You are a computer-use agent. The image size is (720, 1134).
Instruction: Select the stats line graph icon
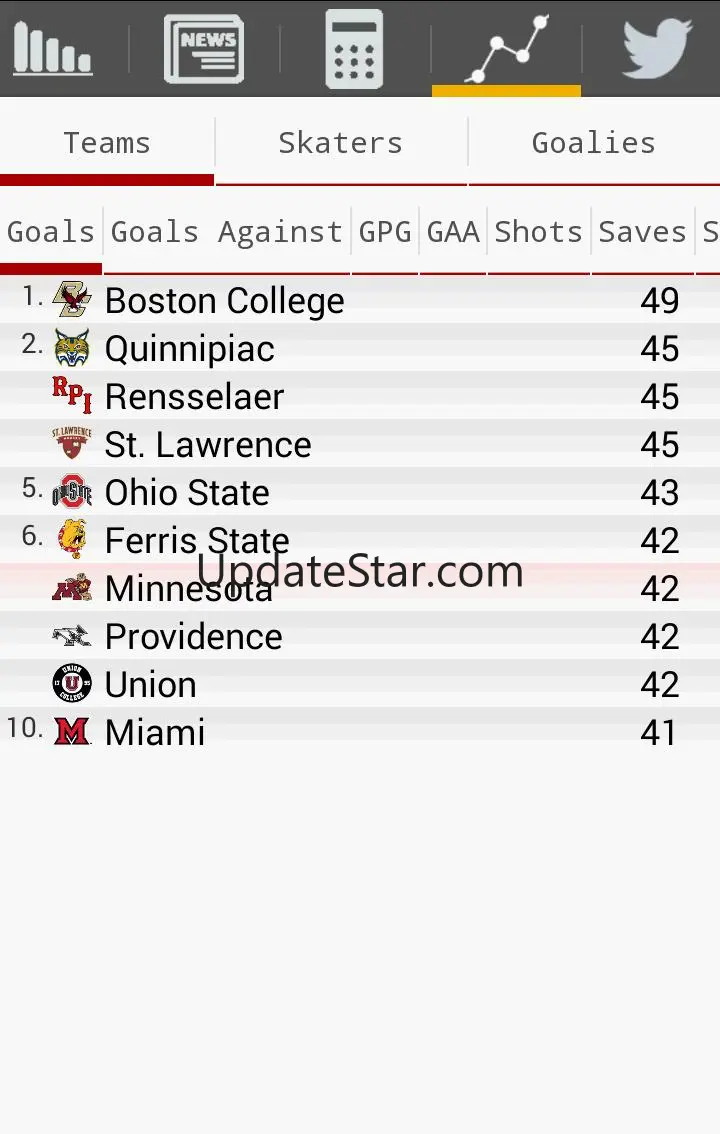pos(506,49)
